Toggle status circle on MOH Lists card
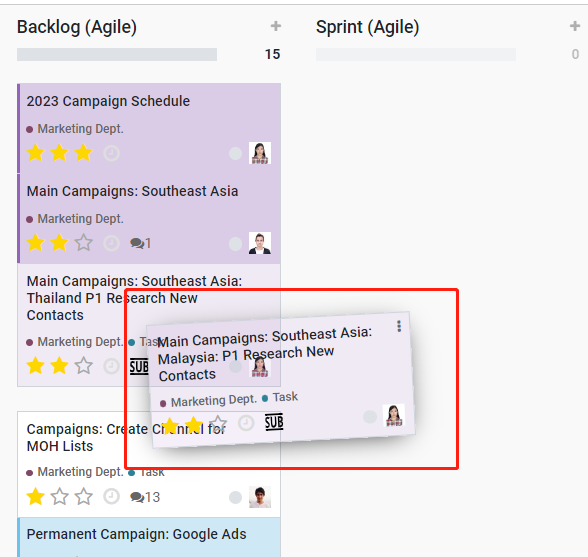 pyautogui.click(x=236, y=497)
